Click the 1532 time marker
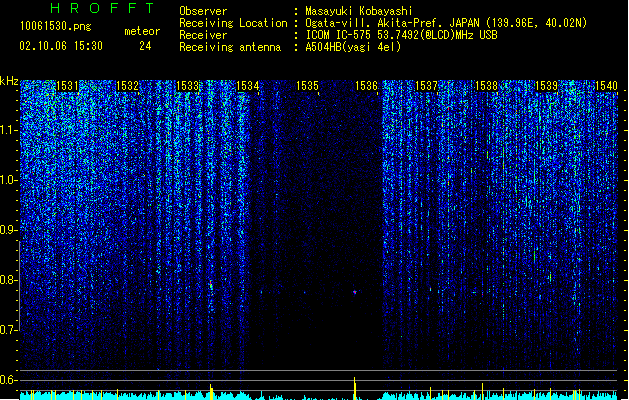The image size is (629, 400). pyautogui.click(x=127, y=86)
